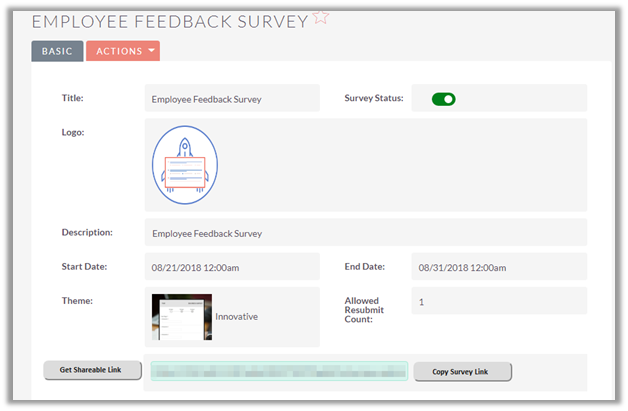Click the Employee Feedback Survey page heading
The width and height of the screenshot is (628, 411).
170,21
